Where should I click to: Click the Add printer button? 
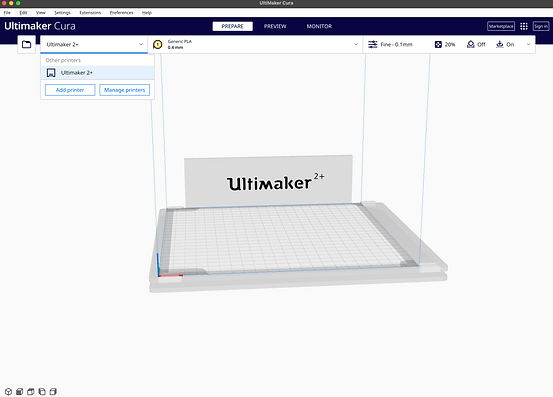(70, 90)
